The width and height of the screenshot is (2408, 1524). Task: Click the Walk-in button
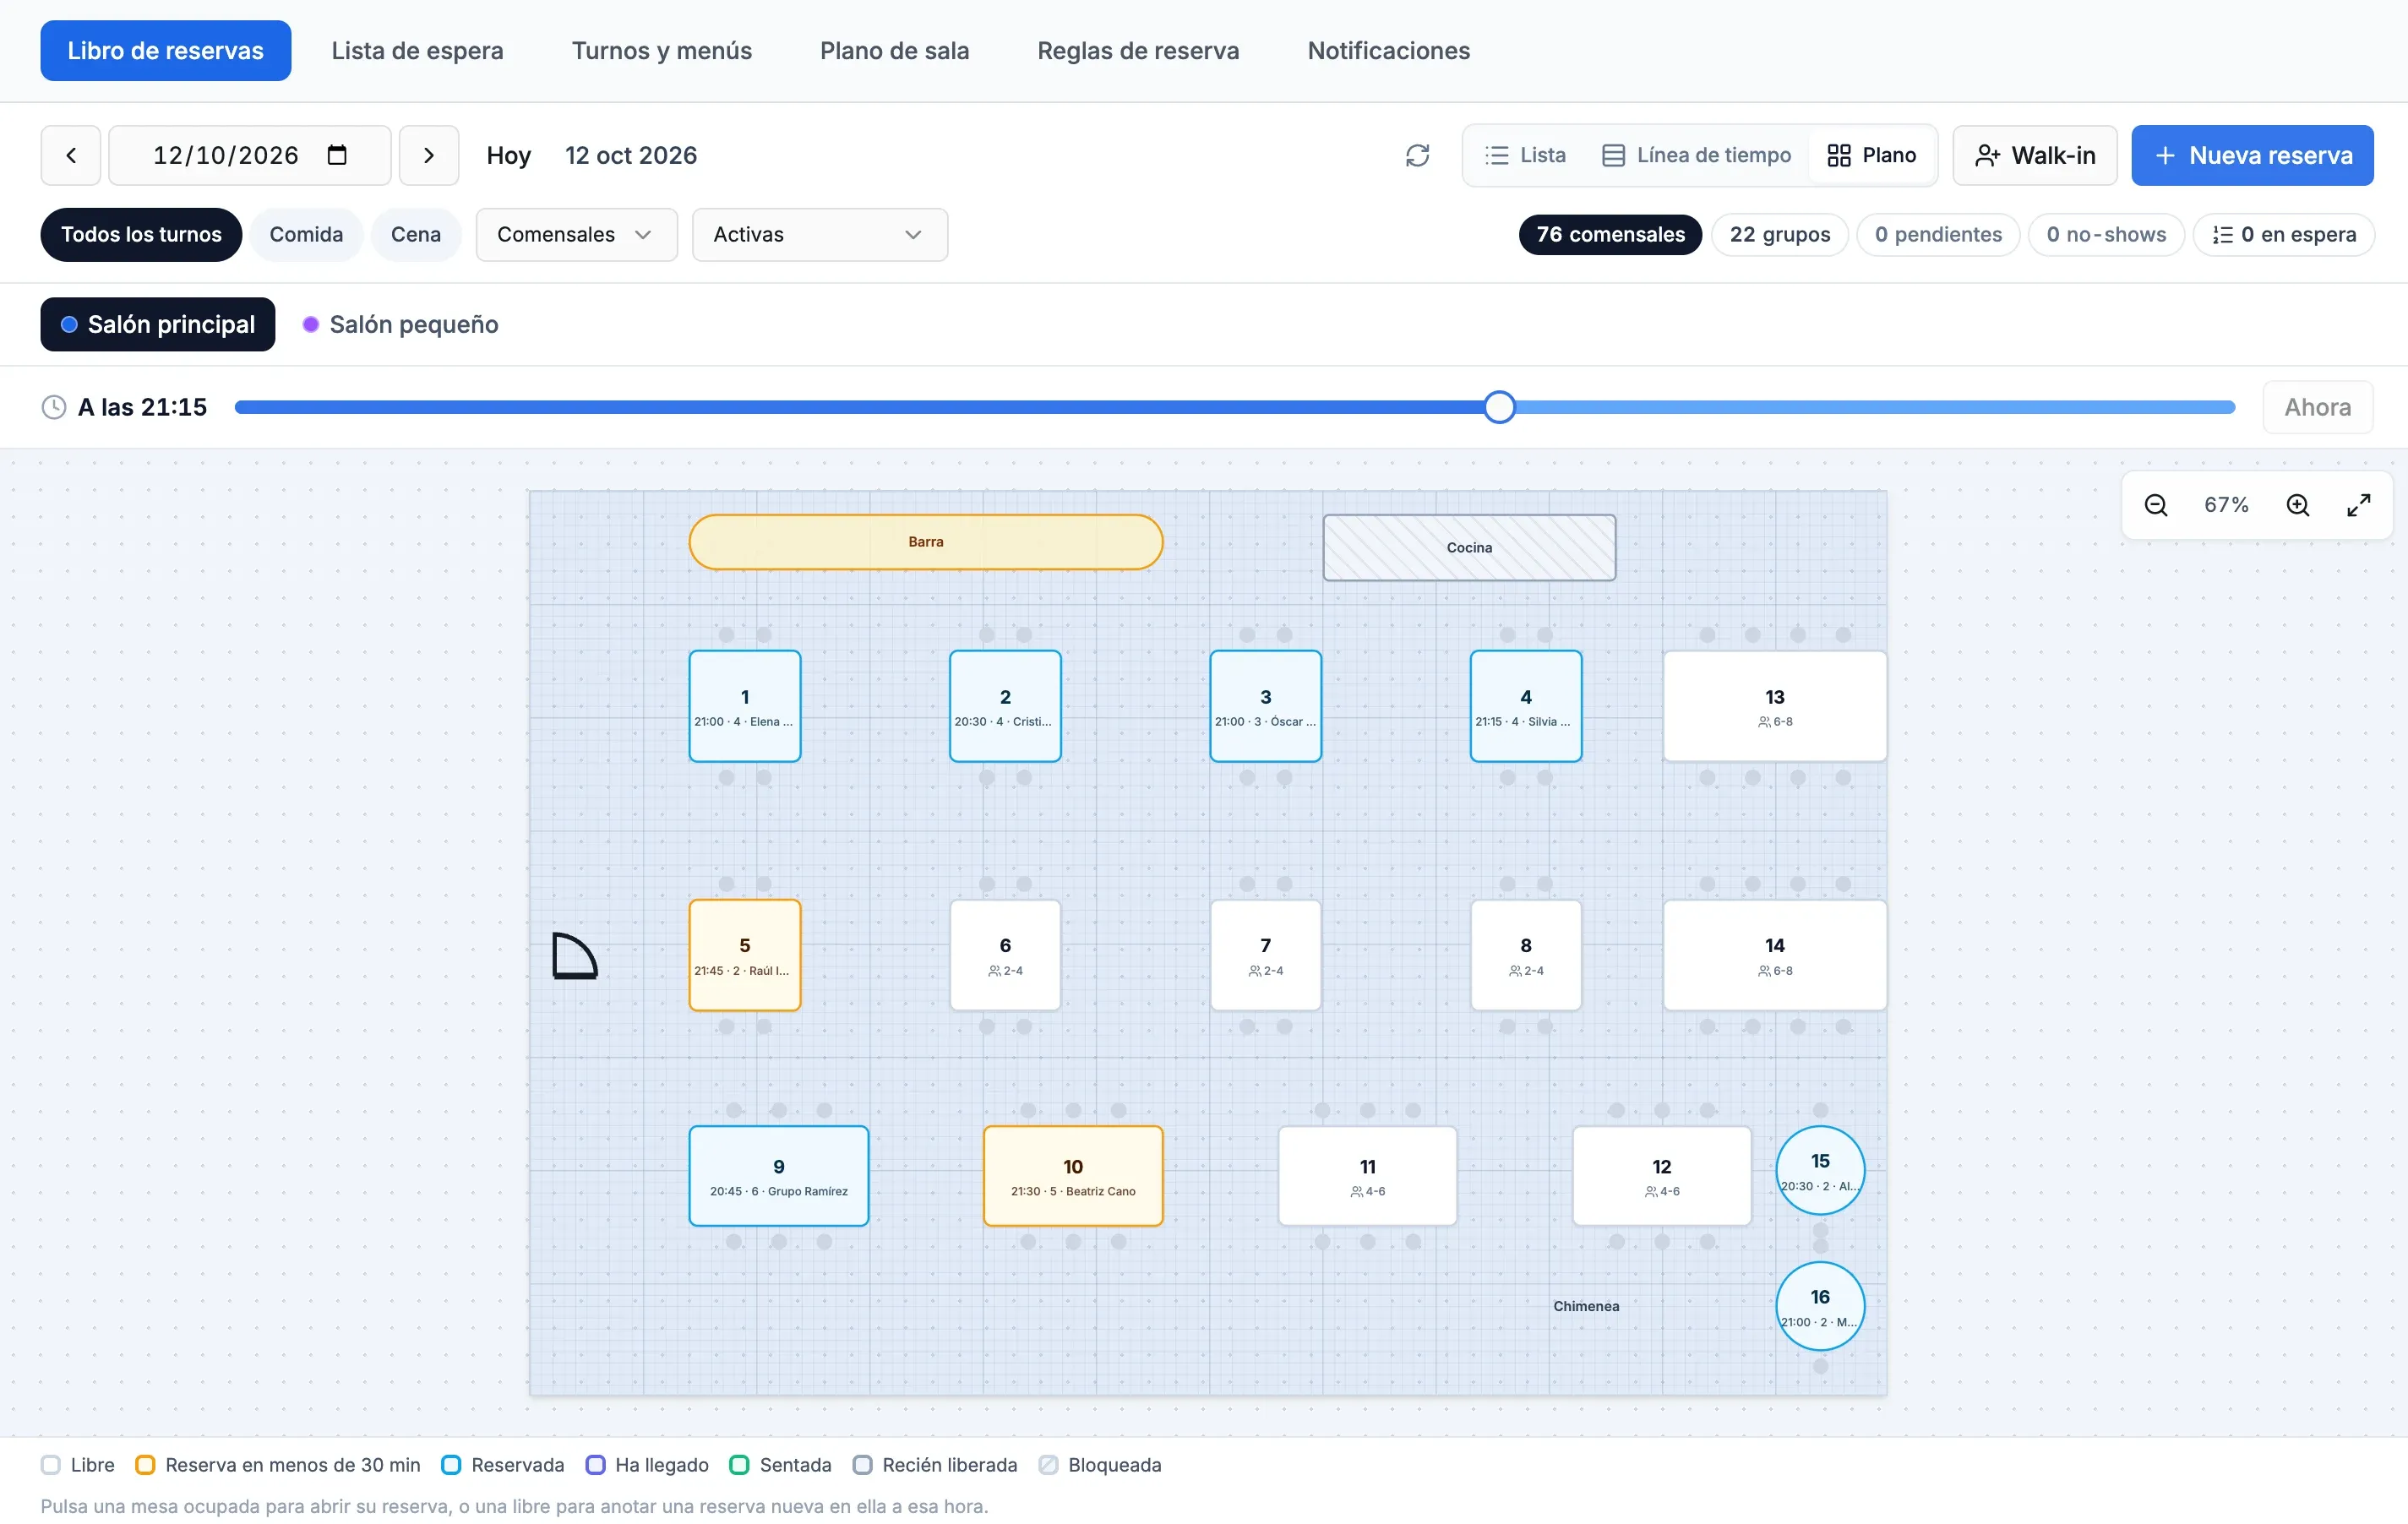click(x=2034, y=155)
